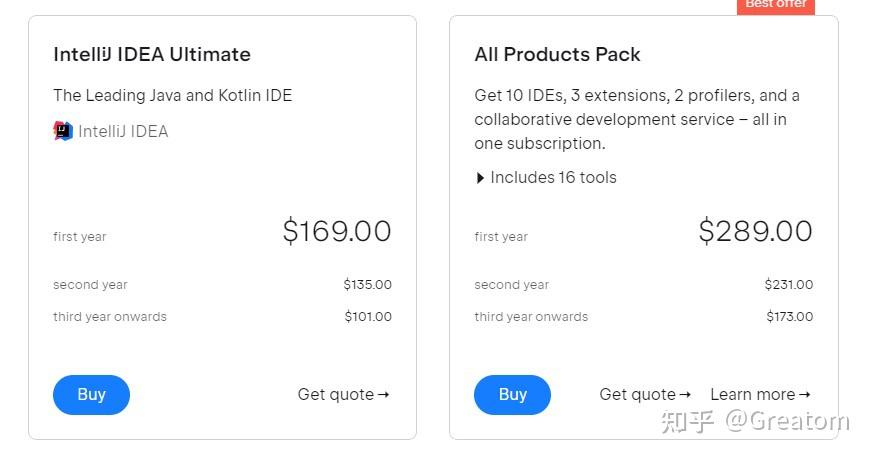Viewport: 872px width, 455px height.
Task: Click the $289.00 first year price
Action: (x=755, y=231)
